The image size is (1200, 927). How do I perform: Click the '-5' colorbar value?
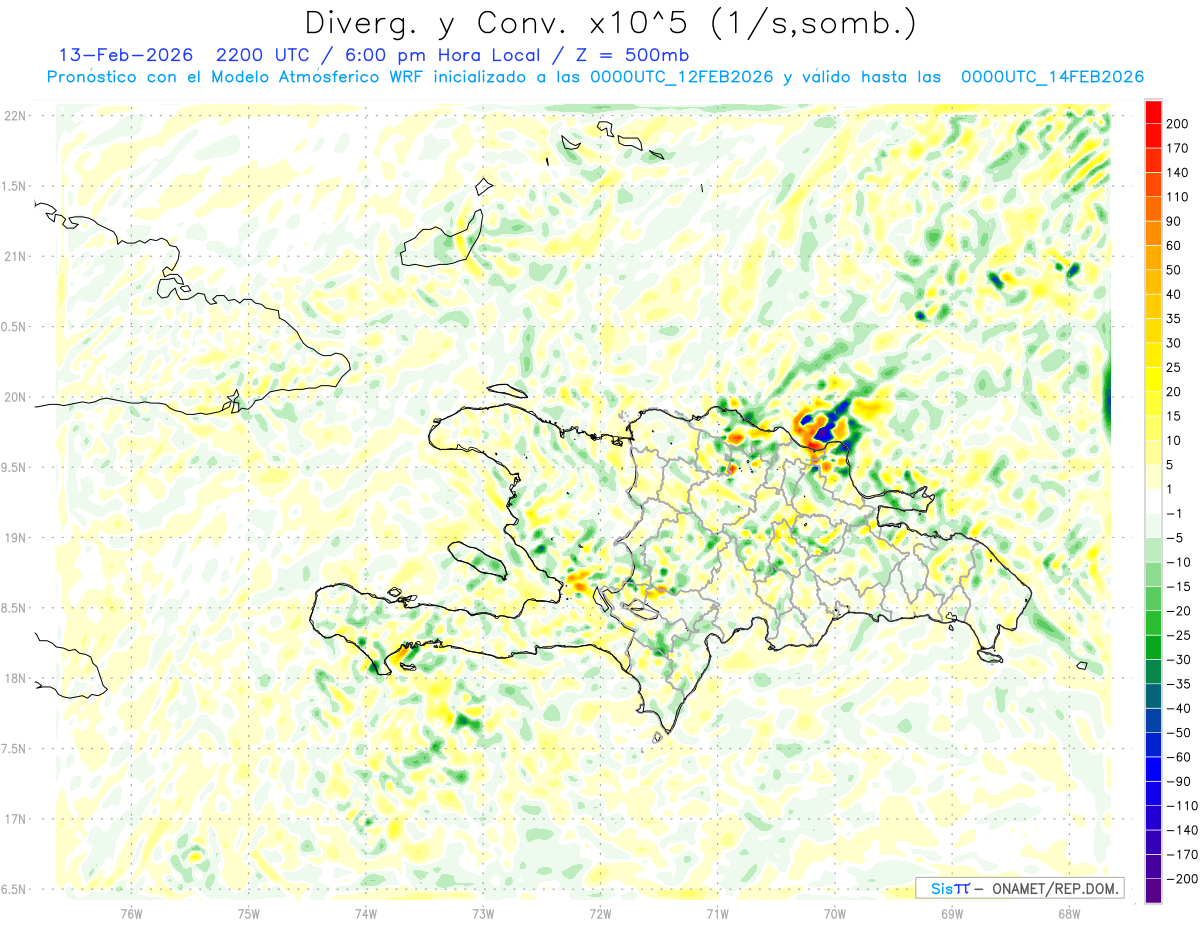tap(1175, 539)
